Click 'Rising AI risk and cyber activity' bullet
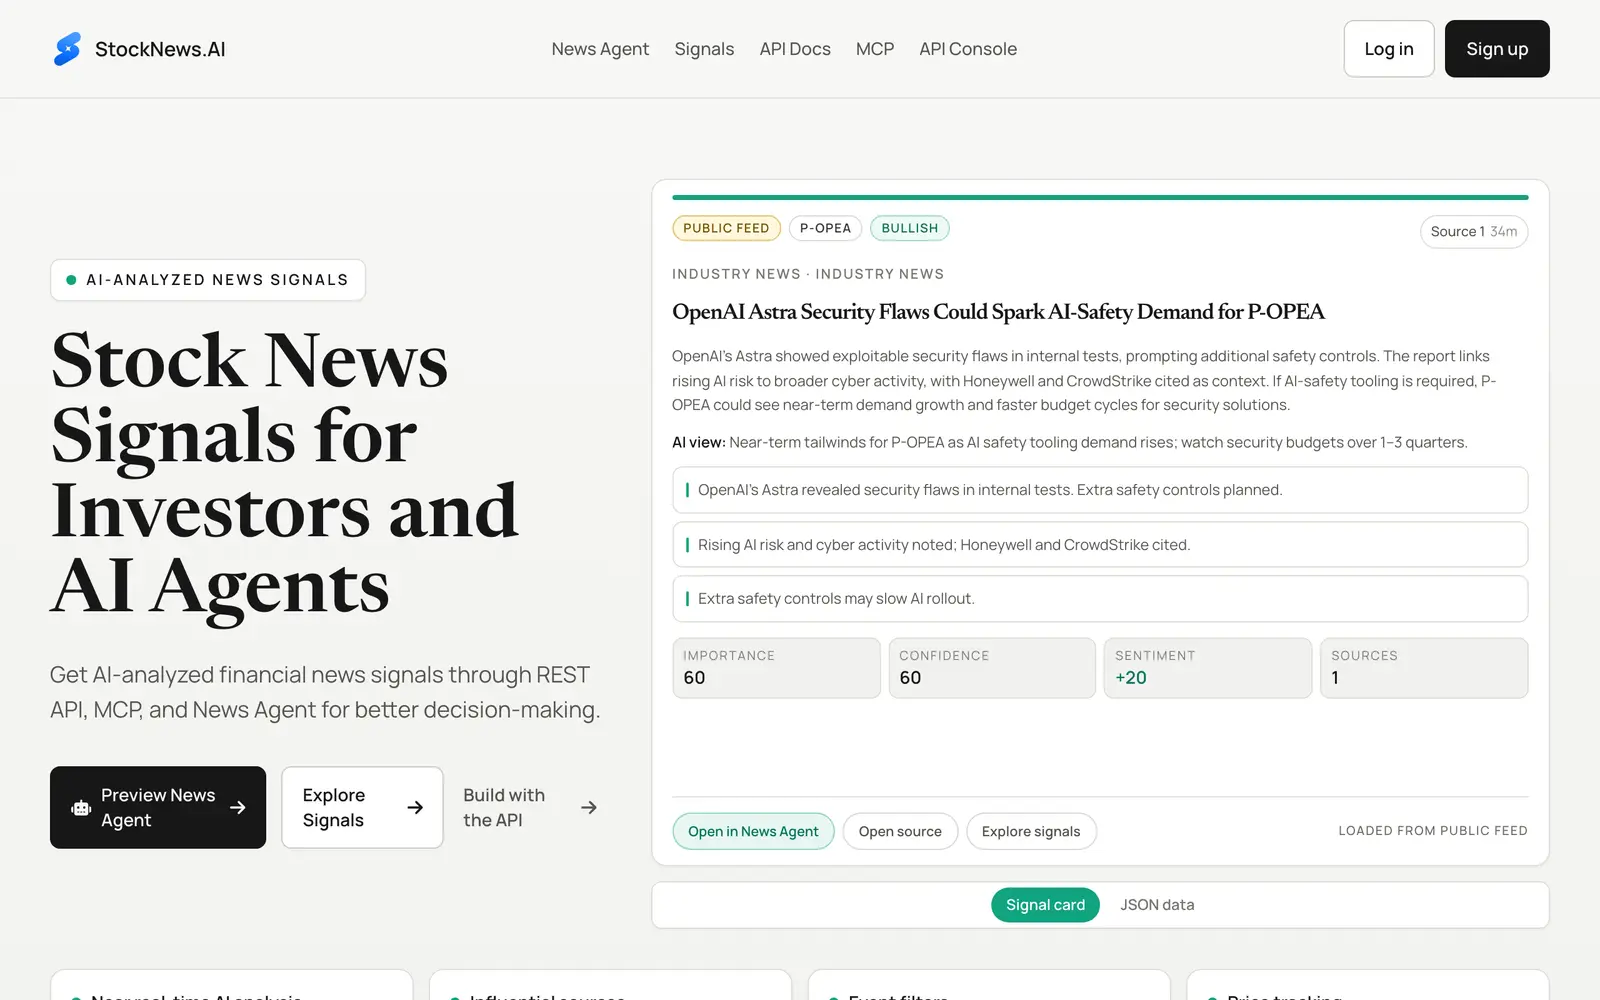The height and width of the screenshot is (1000, 1600). (1100, 545)
